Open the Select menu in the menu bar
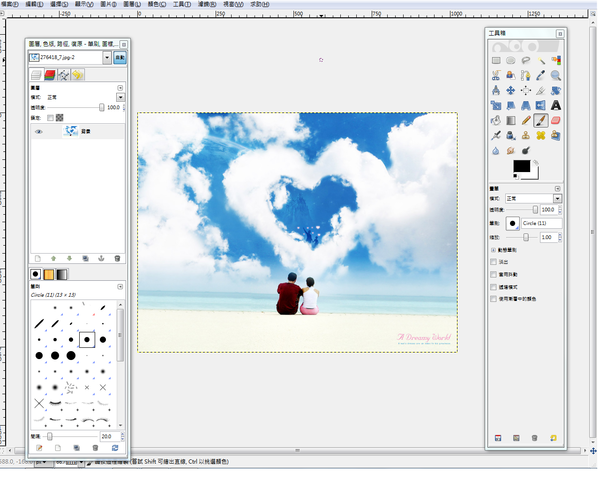The image size is (600, 480). click(x=59, y=4)
